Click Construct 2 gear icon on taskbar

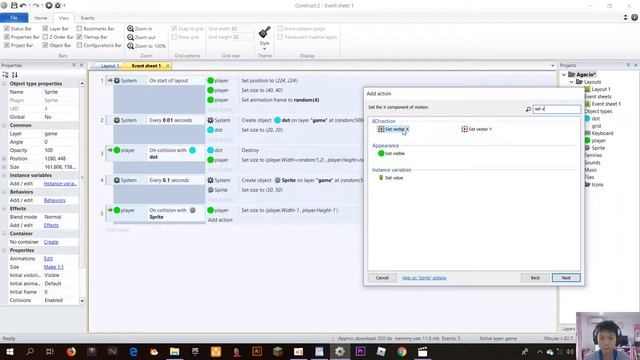(340, 351)
